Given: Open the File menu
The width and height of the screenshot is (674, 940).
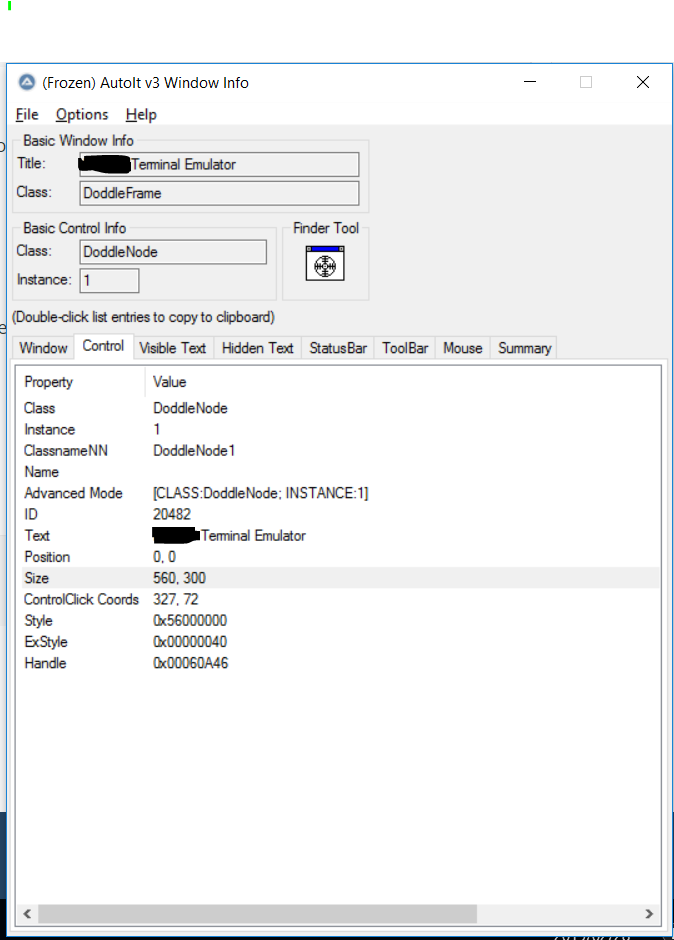Looking at the screenshot, I should point(27,115).
